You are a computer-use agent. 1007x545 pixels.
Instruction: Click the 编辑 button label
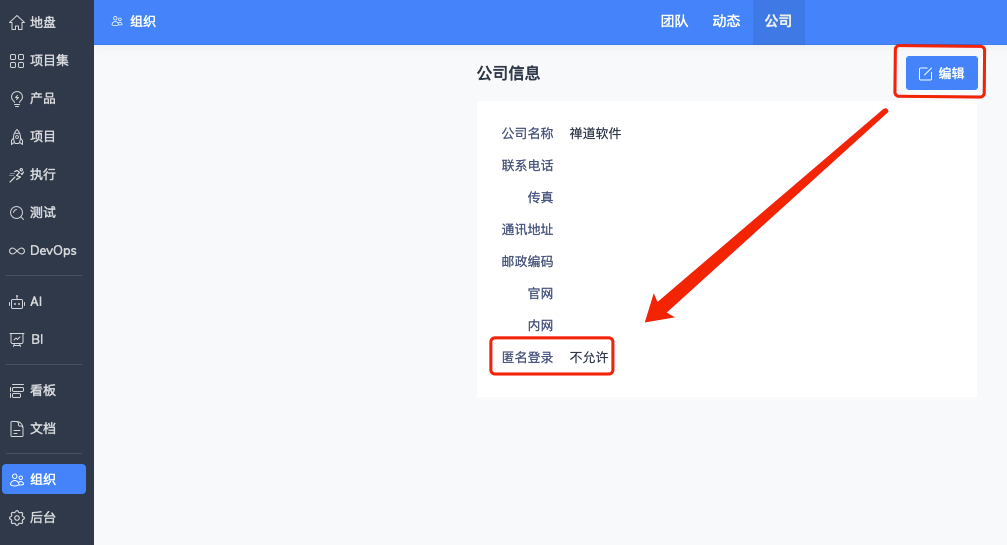click(952, 74)
